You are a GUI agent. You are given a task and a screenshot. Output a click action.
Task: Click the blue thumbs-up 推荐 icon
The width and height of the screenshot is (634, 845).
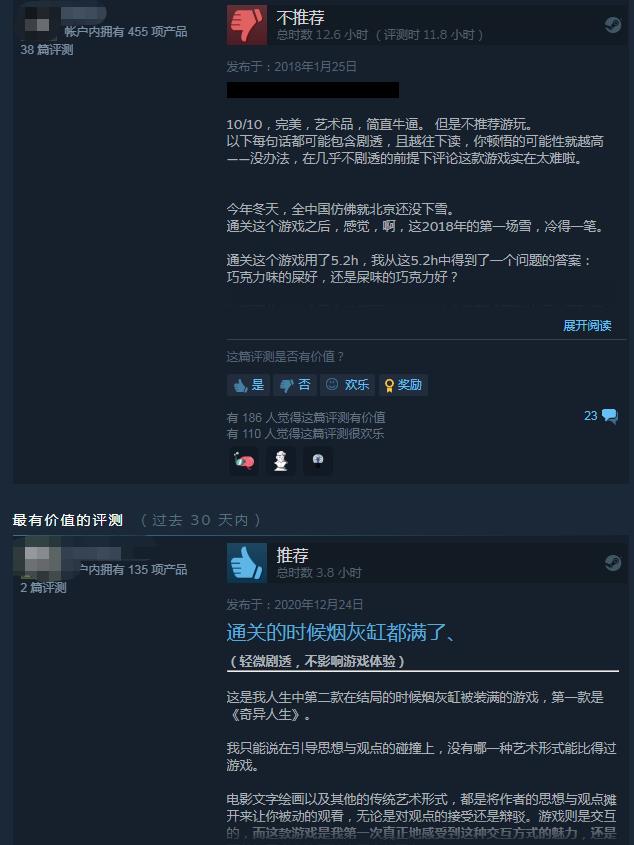pyautogui.click(x=246, y=563)
